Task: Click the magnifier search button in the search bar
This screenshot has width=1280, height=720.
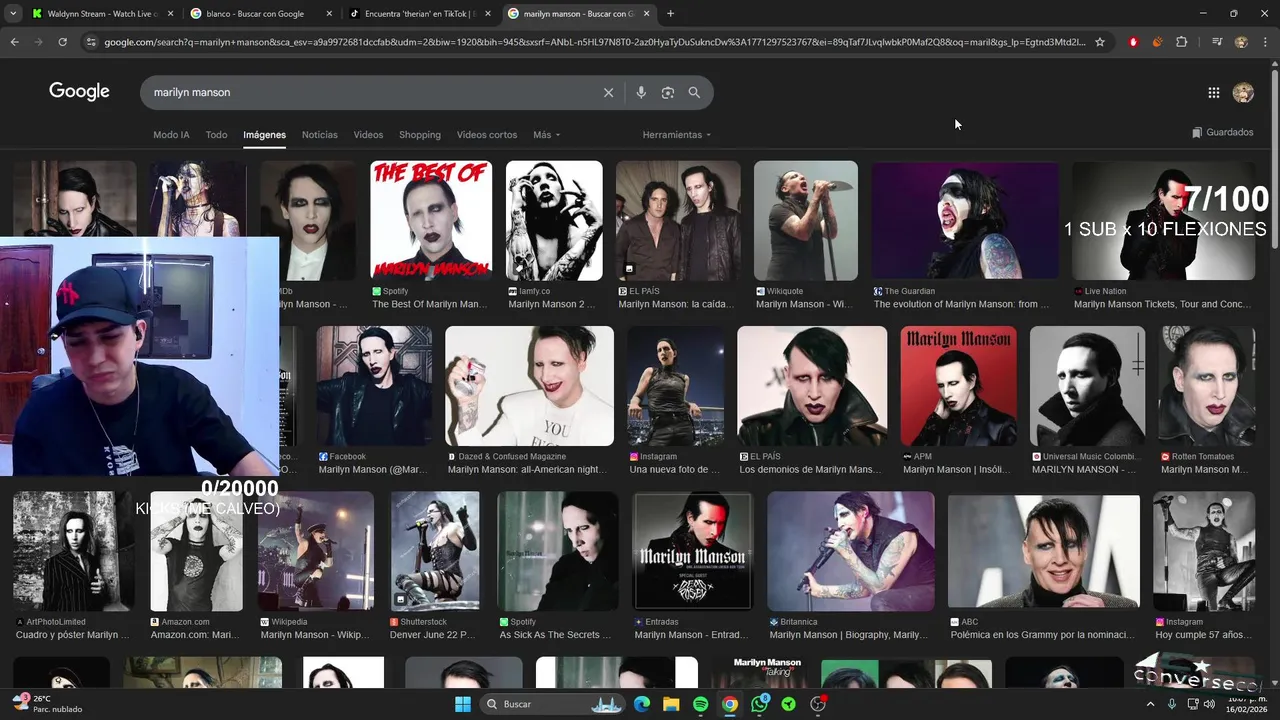Action: [x=694, y=92]
